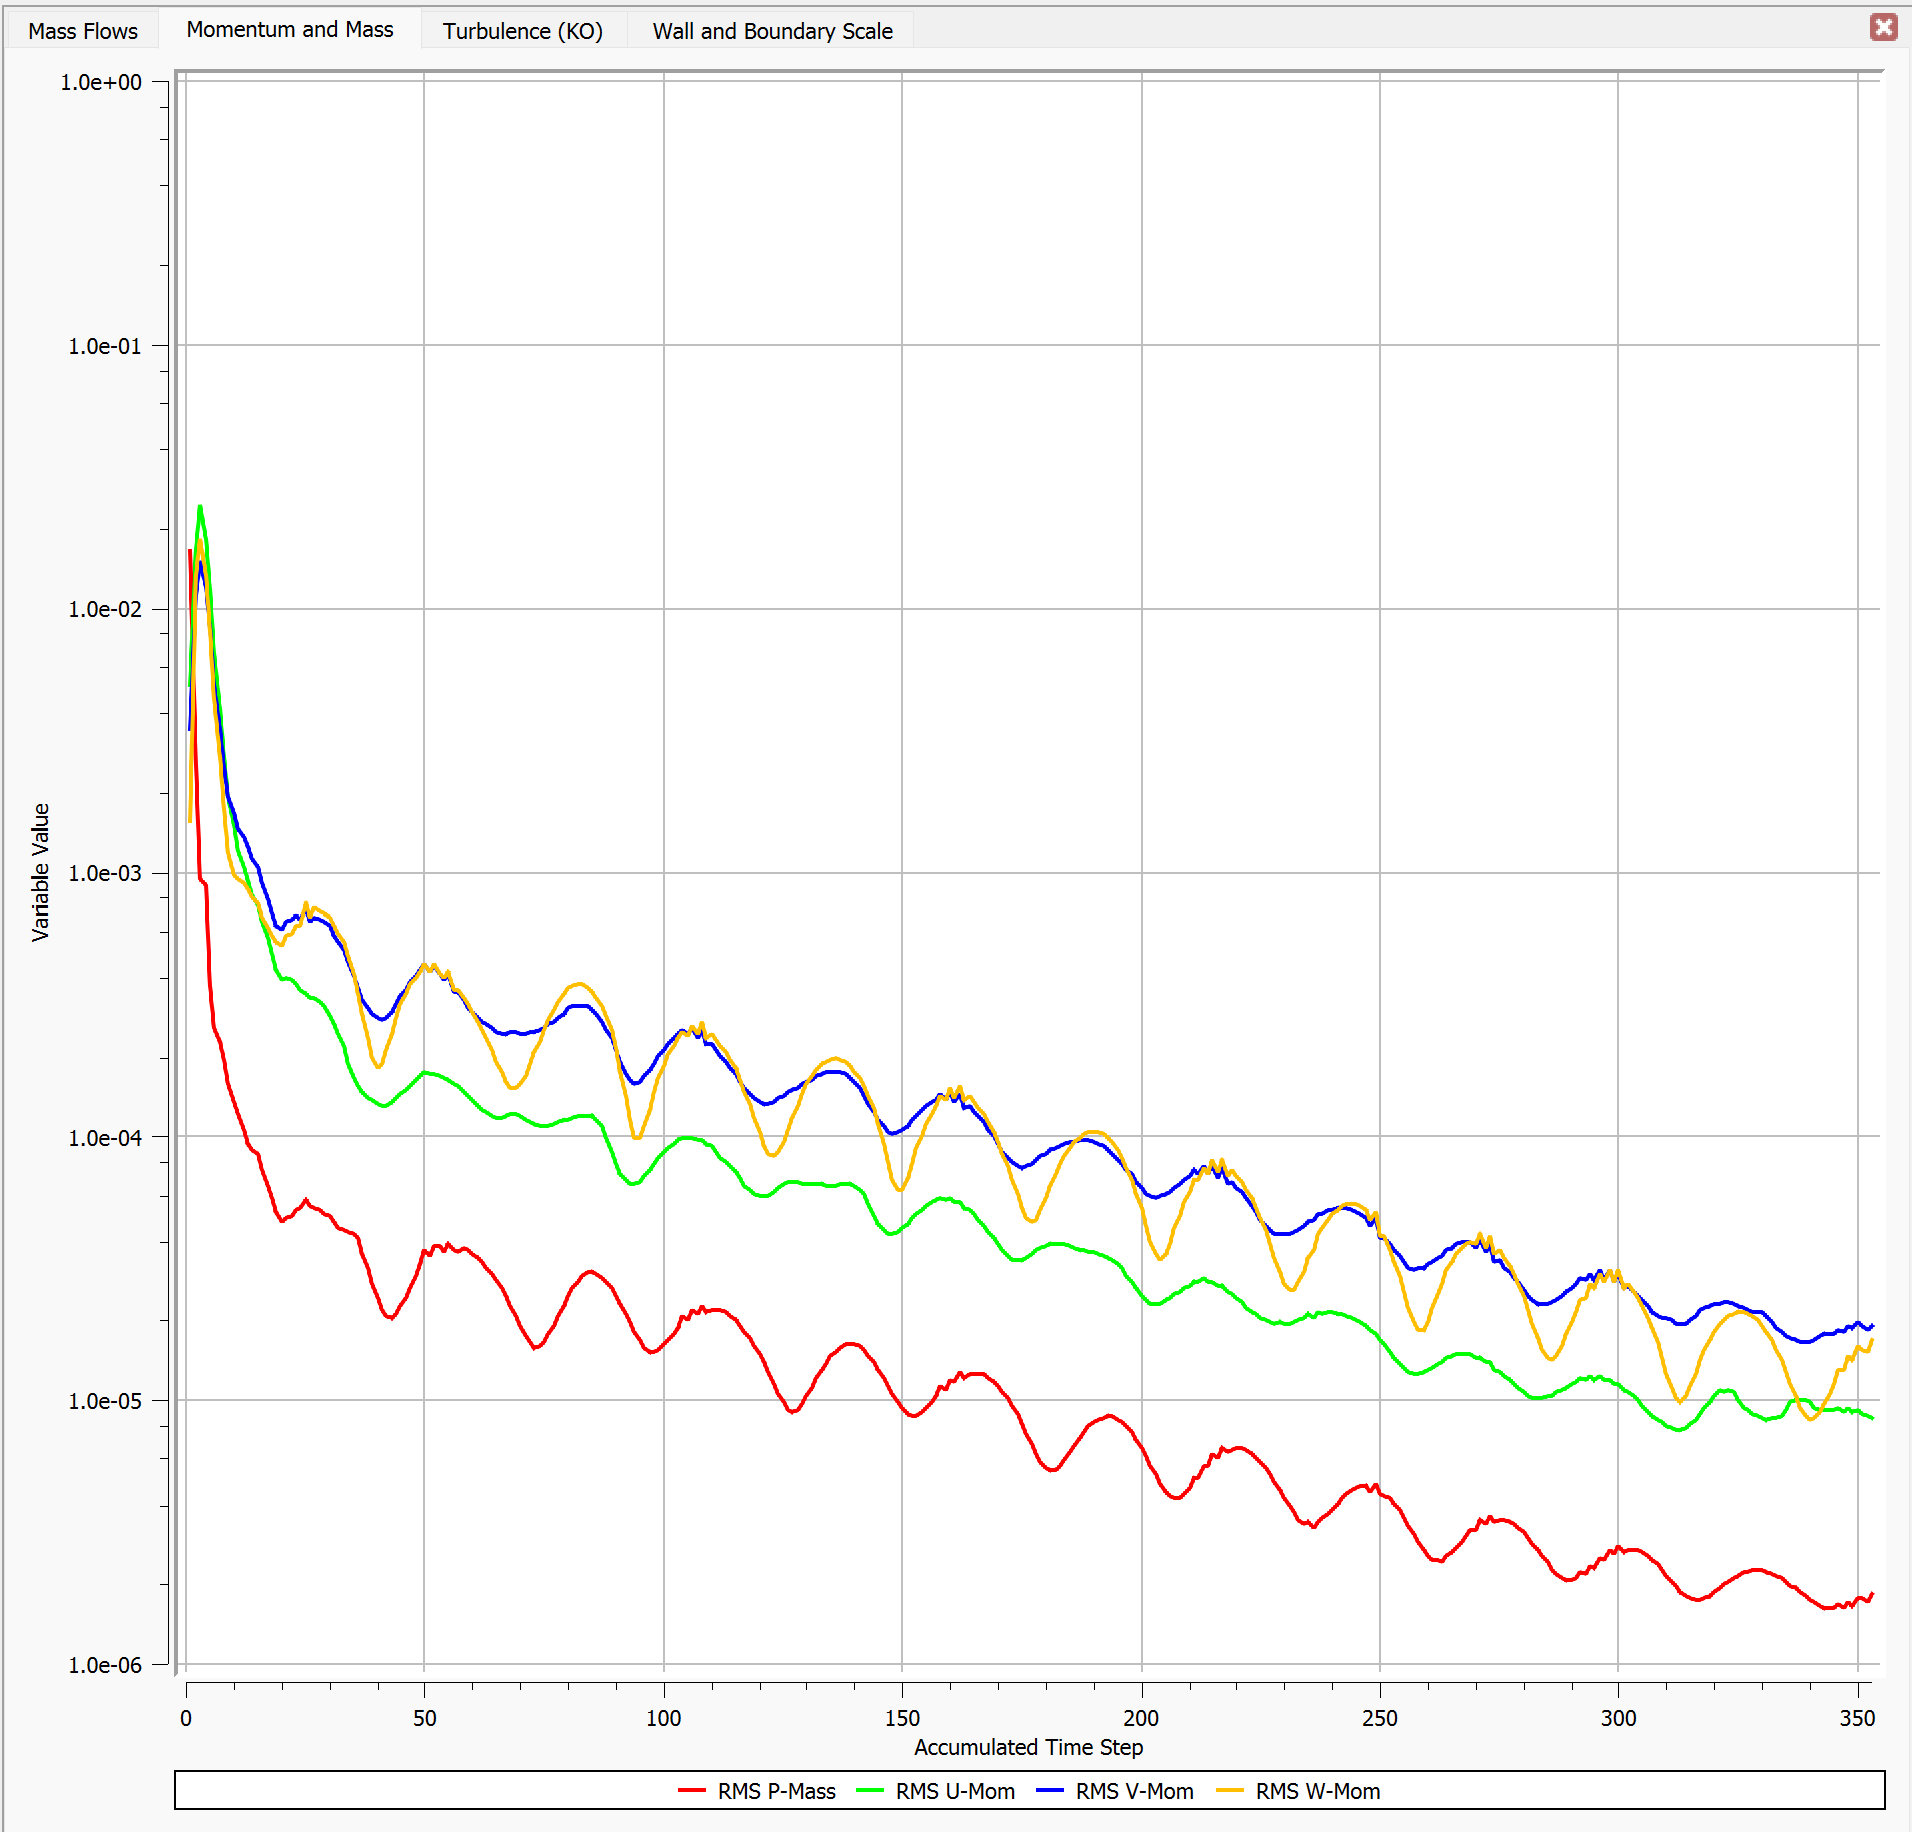Click the Accumulated Time Step axis title
1912x1832 pixels.
pos(1028,1747)
